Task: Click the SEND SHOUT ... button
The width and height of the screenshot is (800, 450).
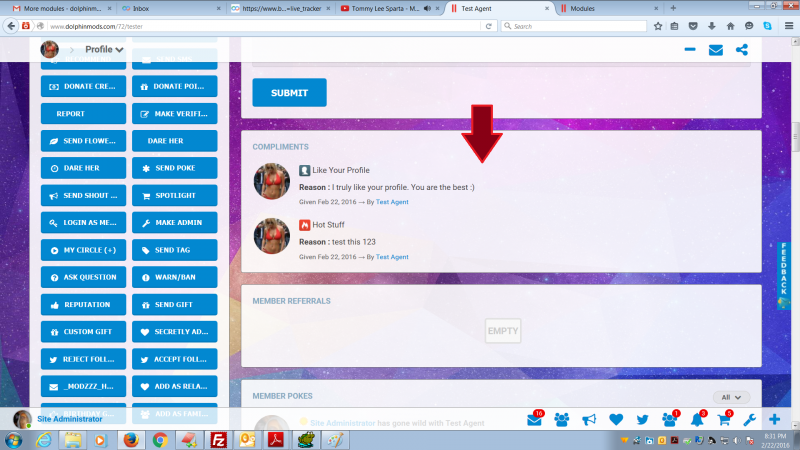Action: tap(83, 195)
